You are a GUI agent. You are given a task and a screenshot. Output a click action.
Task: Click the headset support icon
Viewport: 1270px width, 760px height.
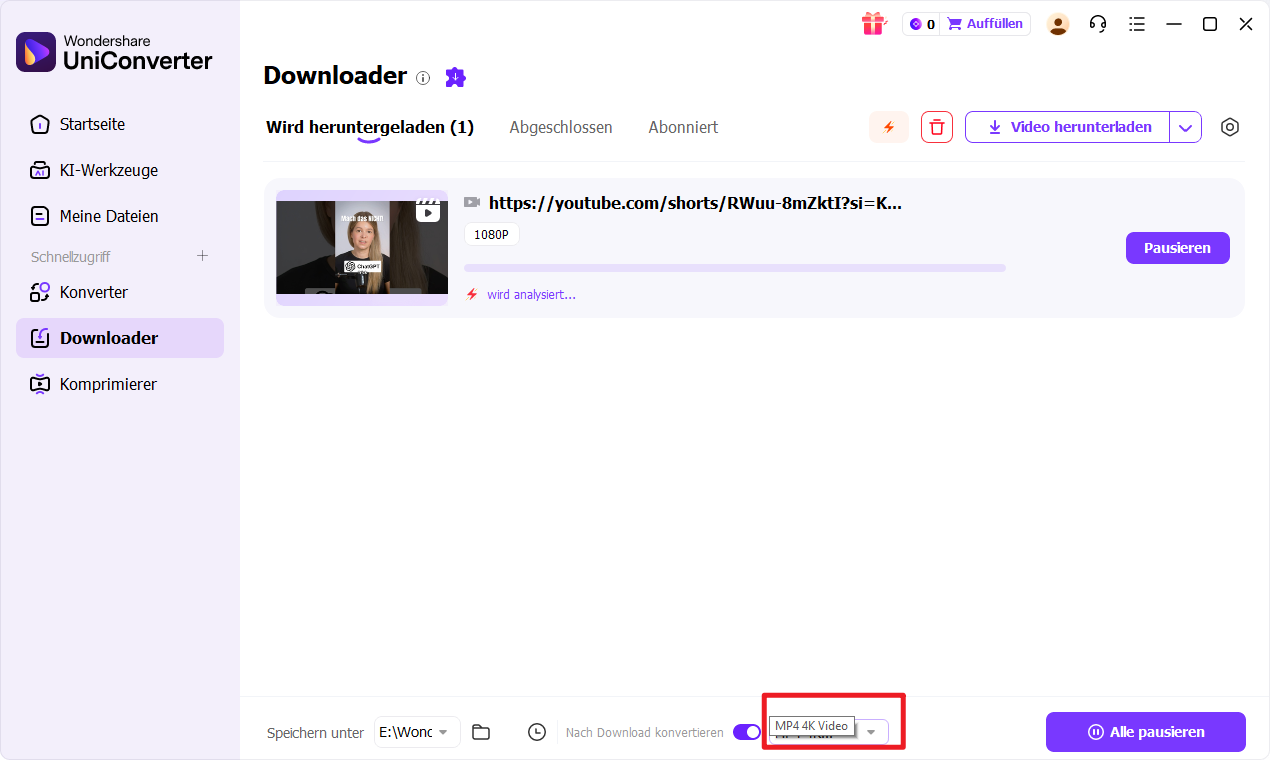point(1097,23)
